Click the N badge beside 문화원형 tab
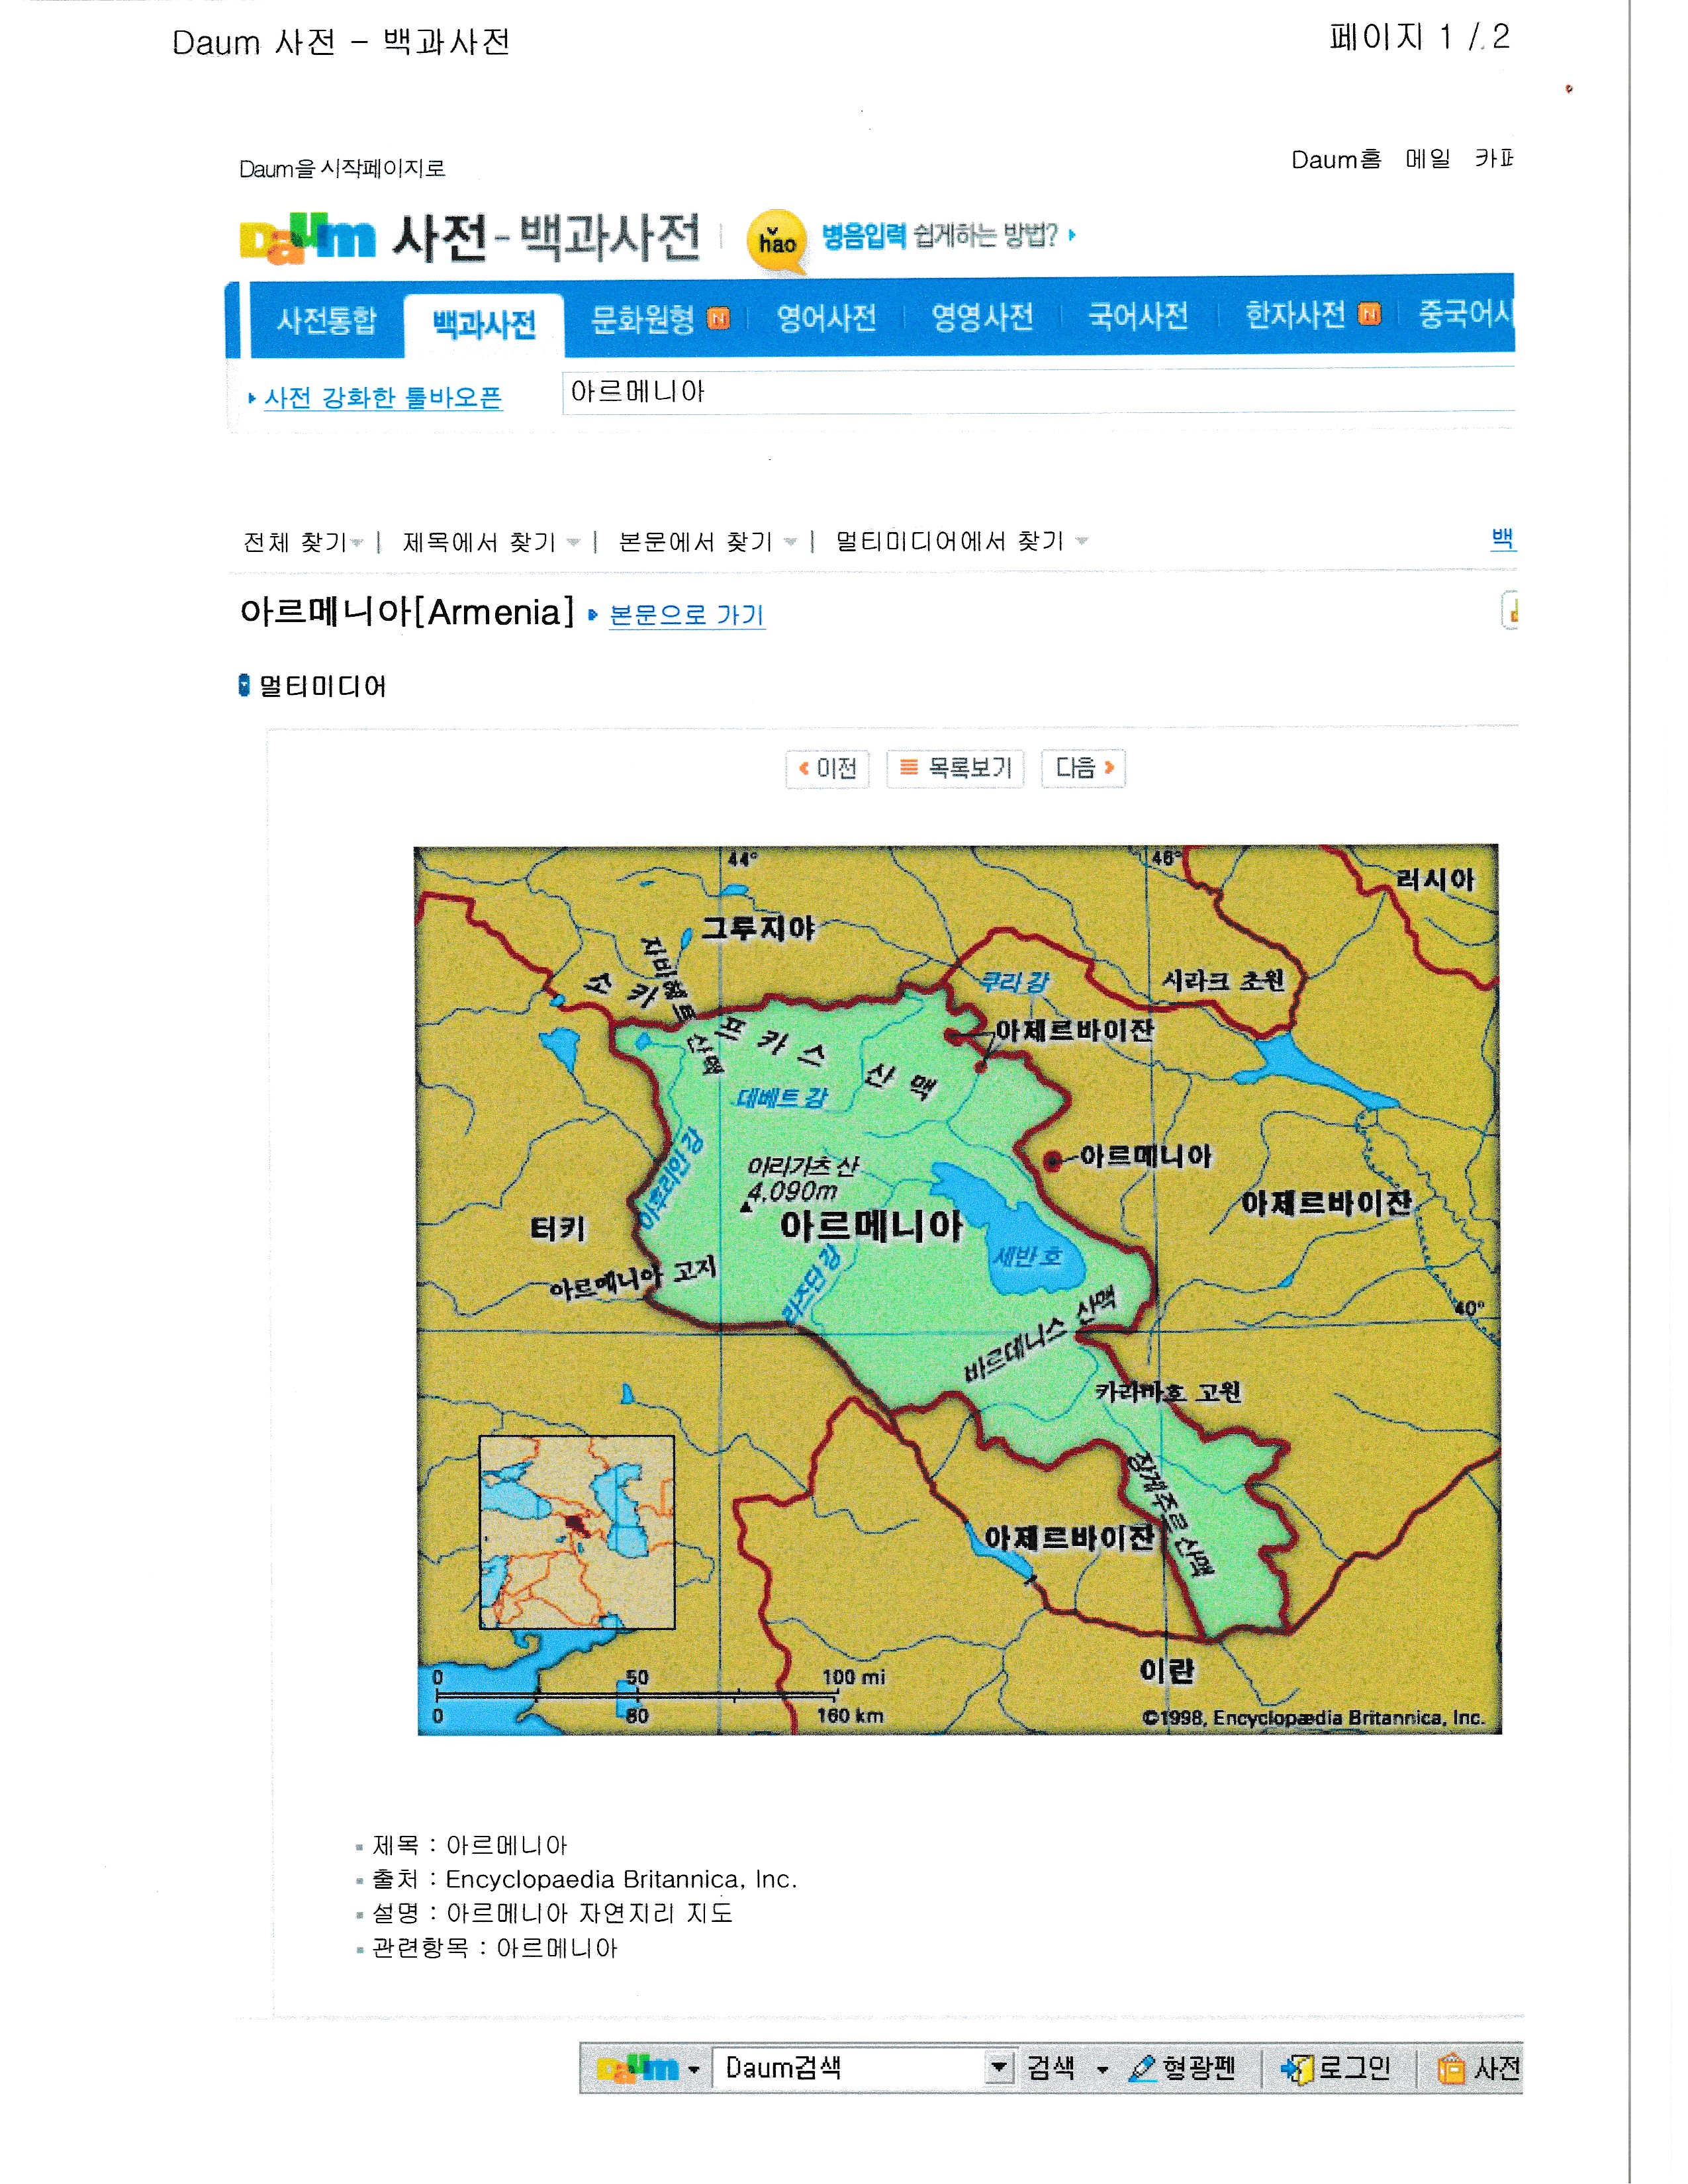1688x2184 pixels. [718, 318]
